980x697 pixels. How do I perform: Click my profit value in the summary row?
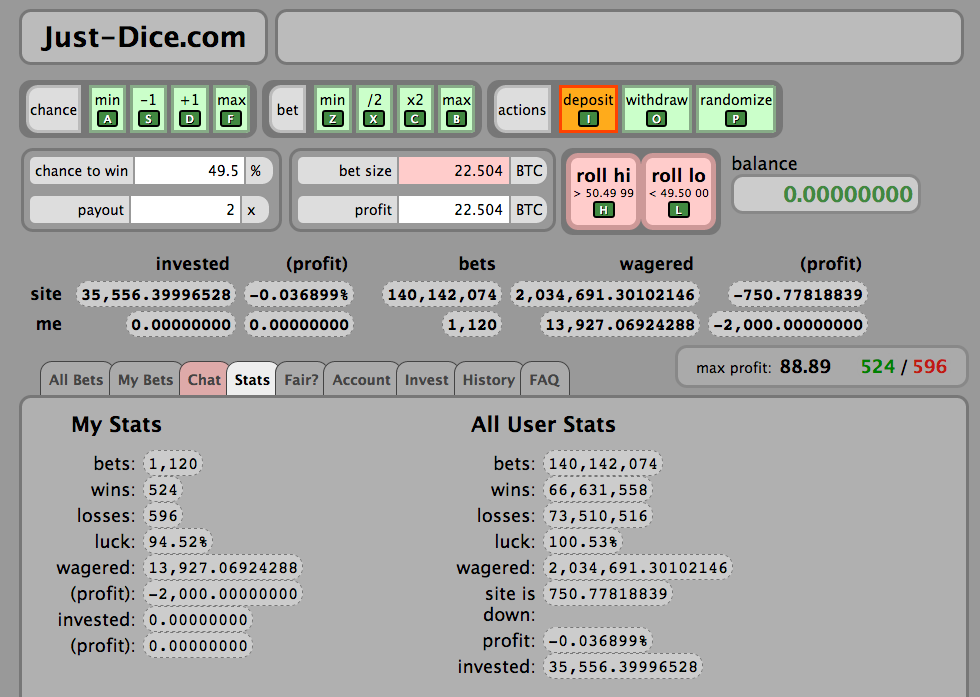click(x=788, y=324)
